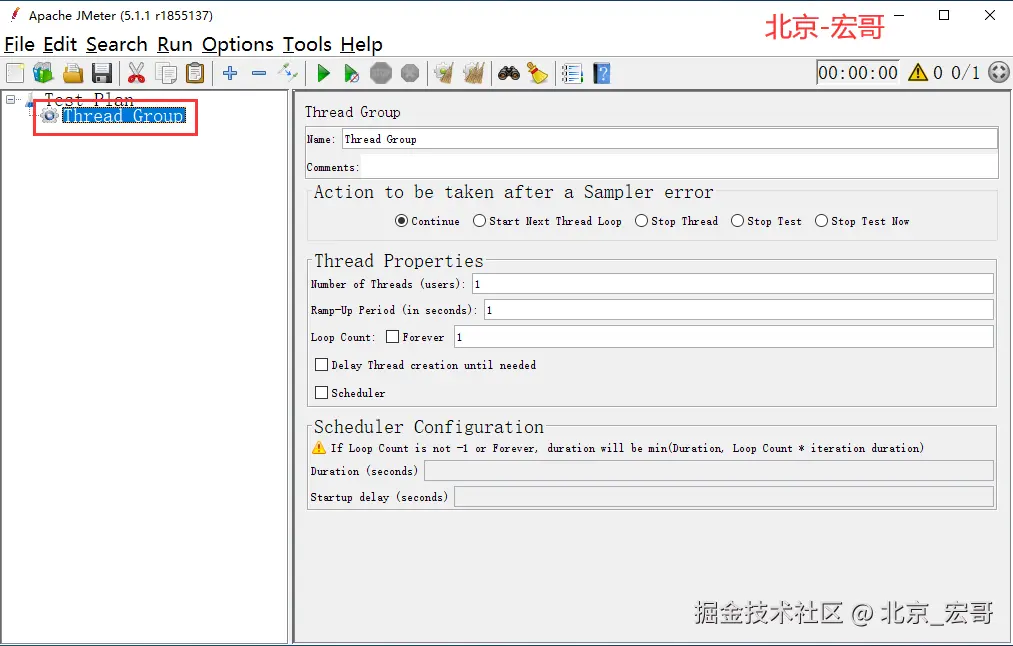Click the Open file folder icon

73,73
